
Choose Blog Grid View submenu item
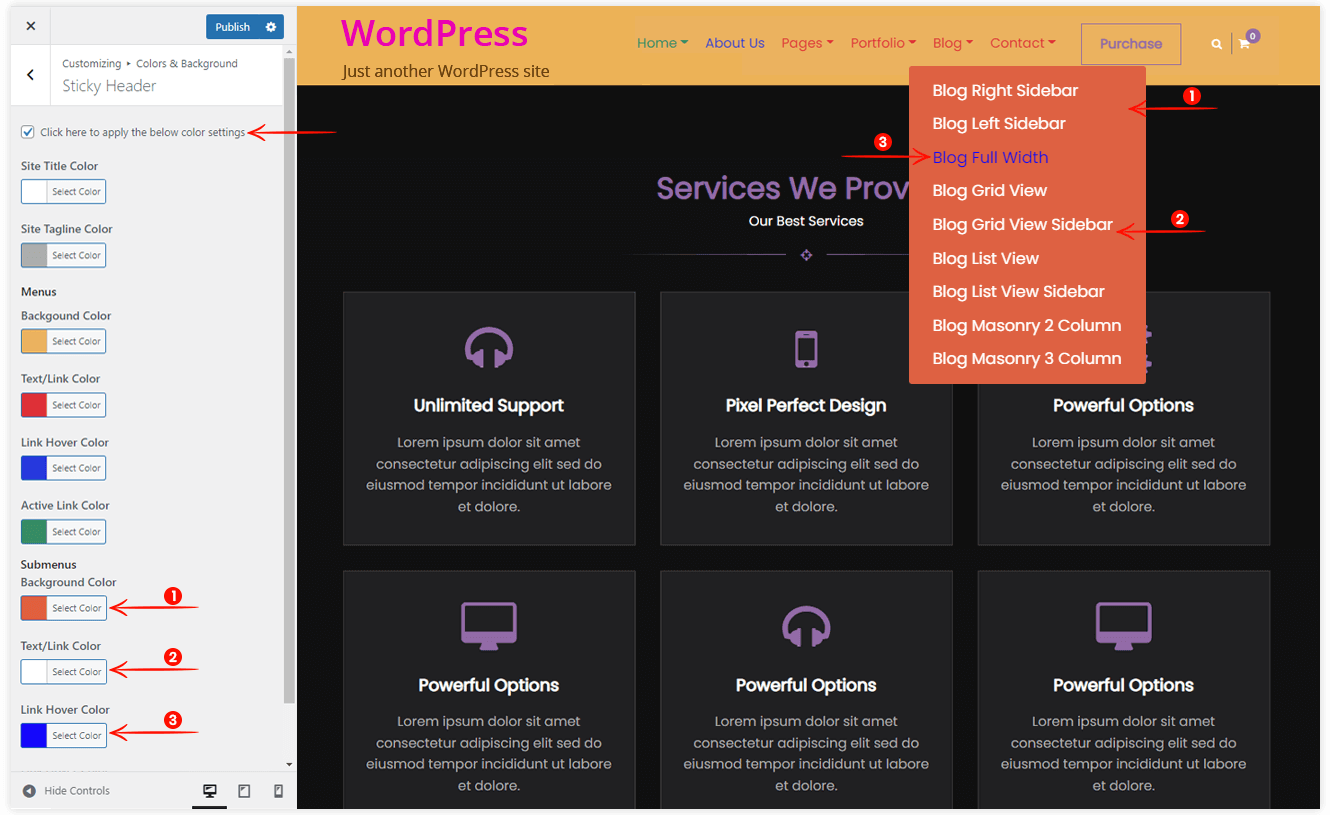coord(989,190)
